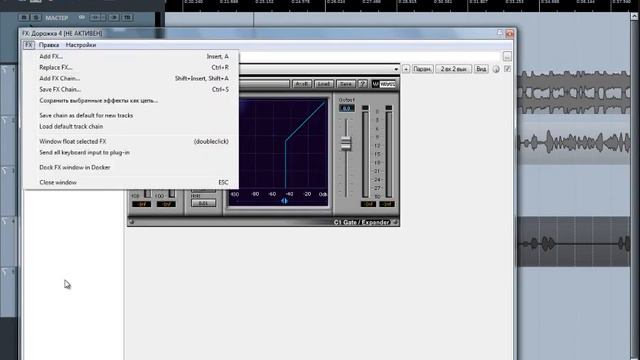Click the second track's waveform item
The width and height of the screenshot is (640, 360).
click(x=574, y=144)
